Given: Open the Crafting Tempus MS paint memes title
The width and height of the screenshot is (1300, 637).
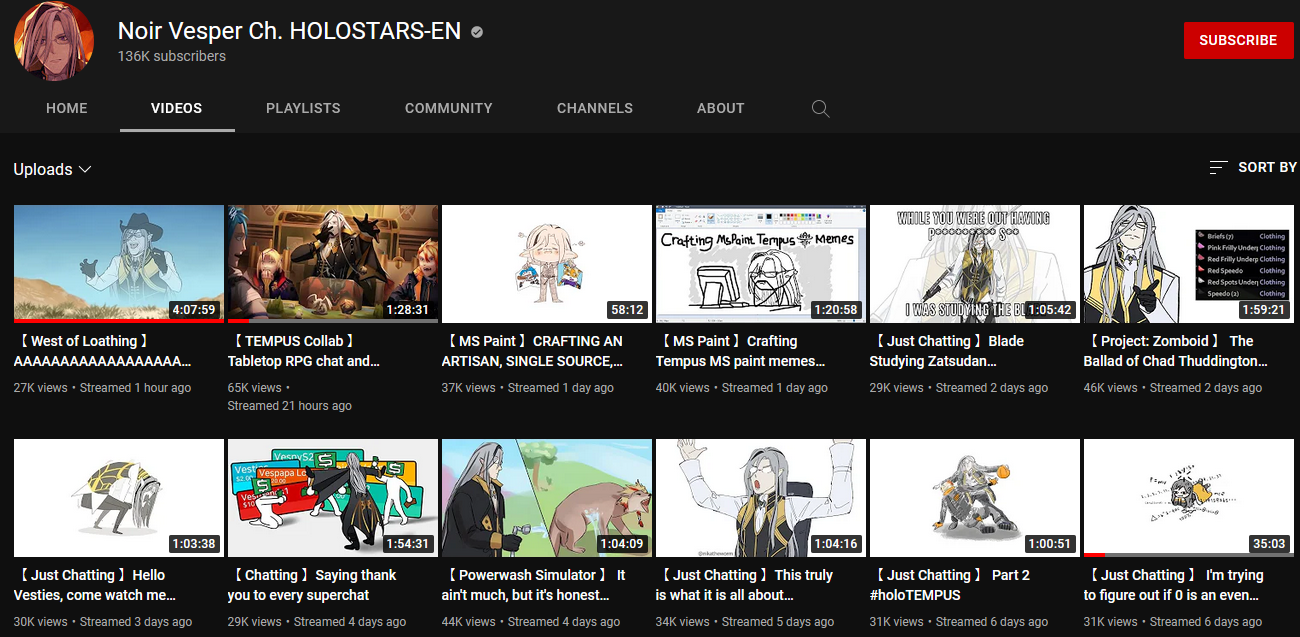Looking at the screenshot, I should [741, 351].
